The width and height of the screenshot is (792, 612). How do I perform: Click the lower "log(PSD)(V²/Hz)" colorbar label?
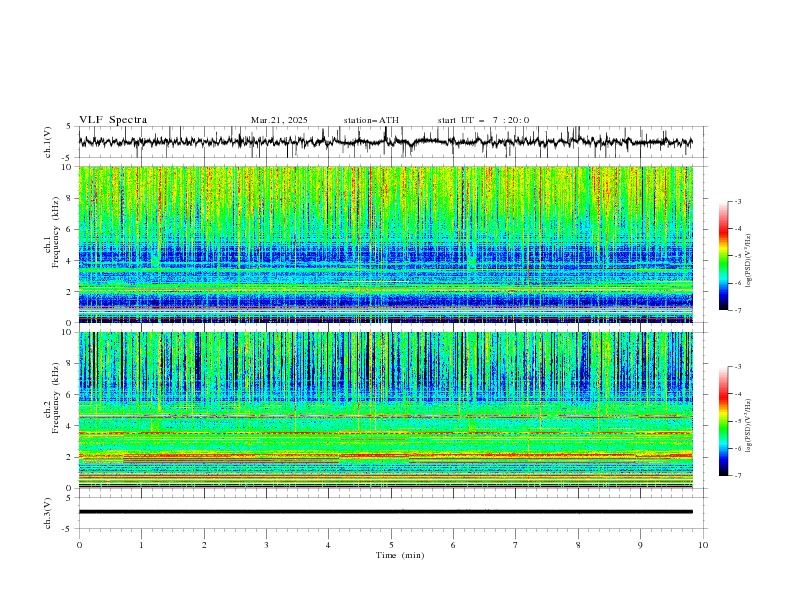tap(748, 426)
